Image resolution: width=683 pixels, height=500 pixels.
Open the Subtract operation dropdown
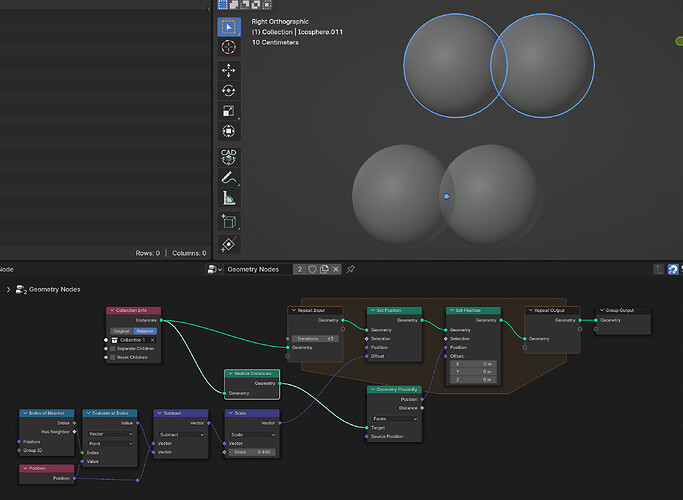click(181, 435)
